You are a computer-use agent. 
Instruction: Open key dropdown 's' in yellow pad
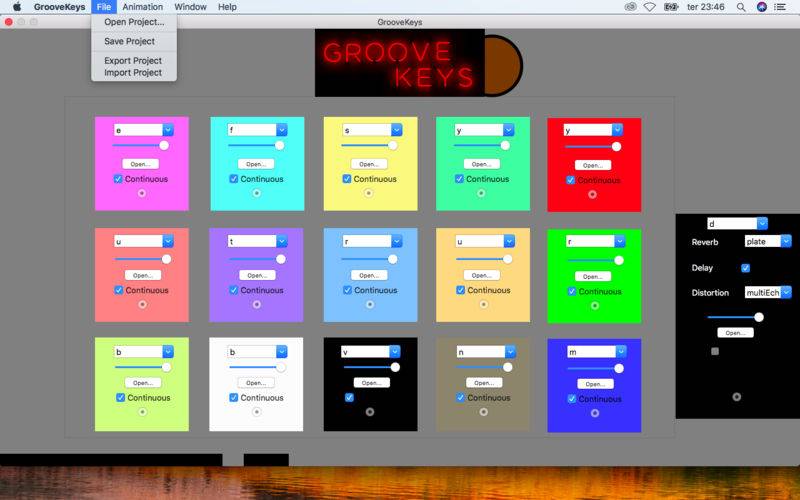point(396,130)
